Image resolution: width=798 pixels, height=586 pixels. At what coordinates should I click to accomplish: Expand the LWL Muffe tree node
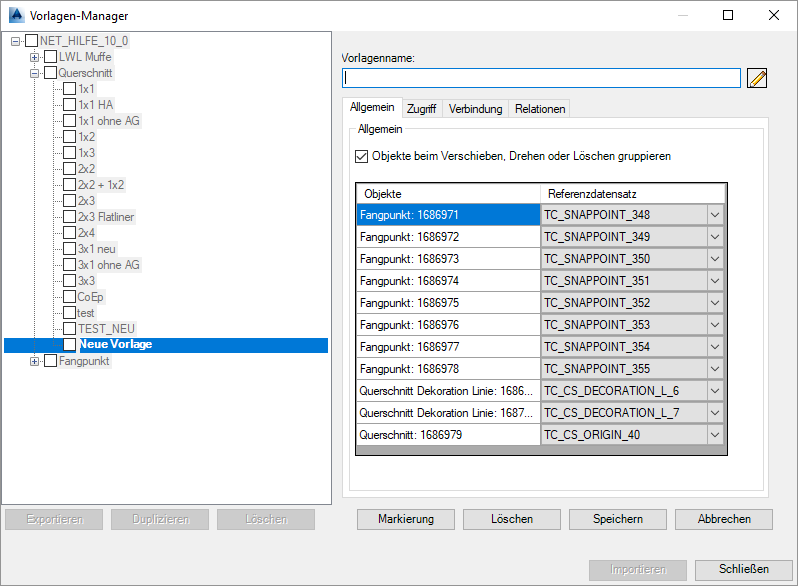(x=34, y=57)
